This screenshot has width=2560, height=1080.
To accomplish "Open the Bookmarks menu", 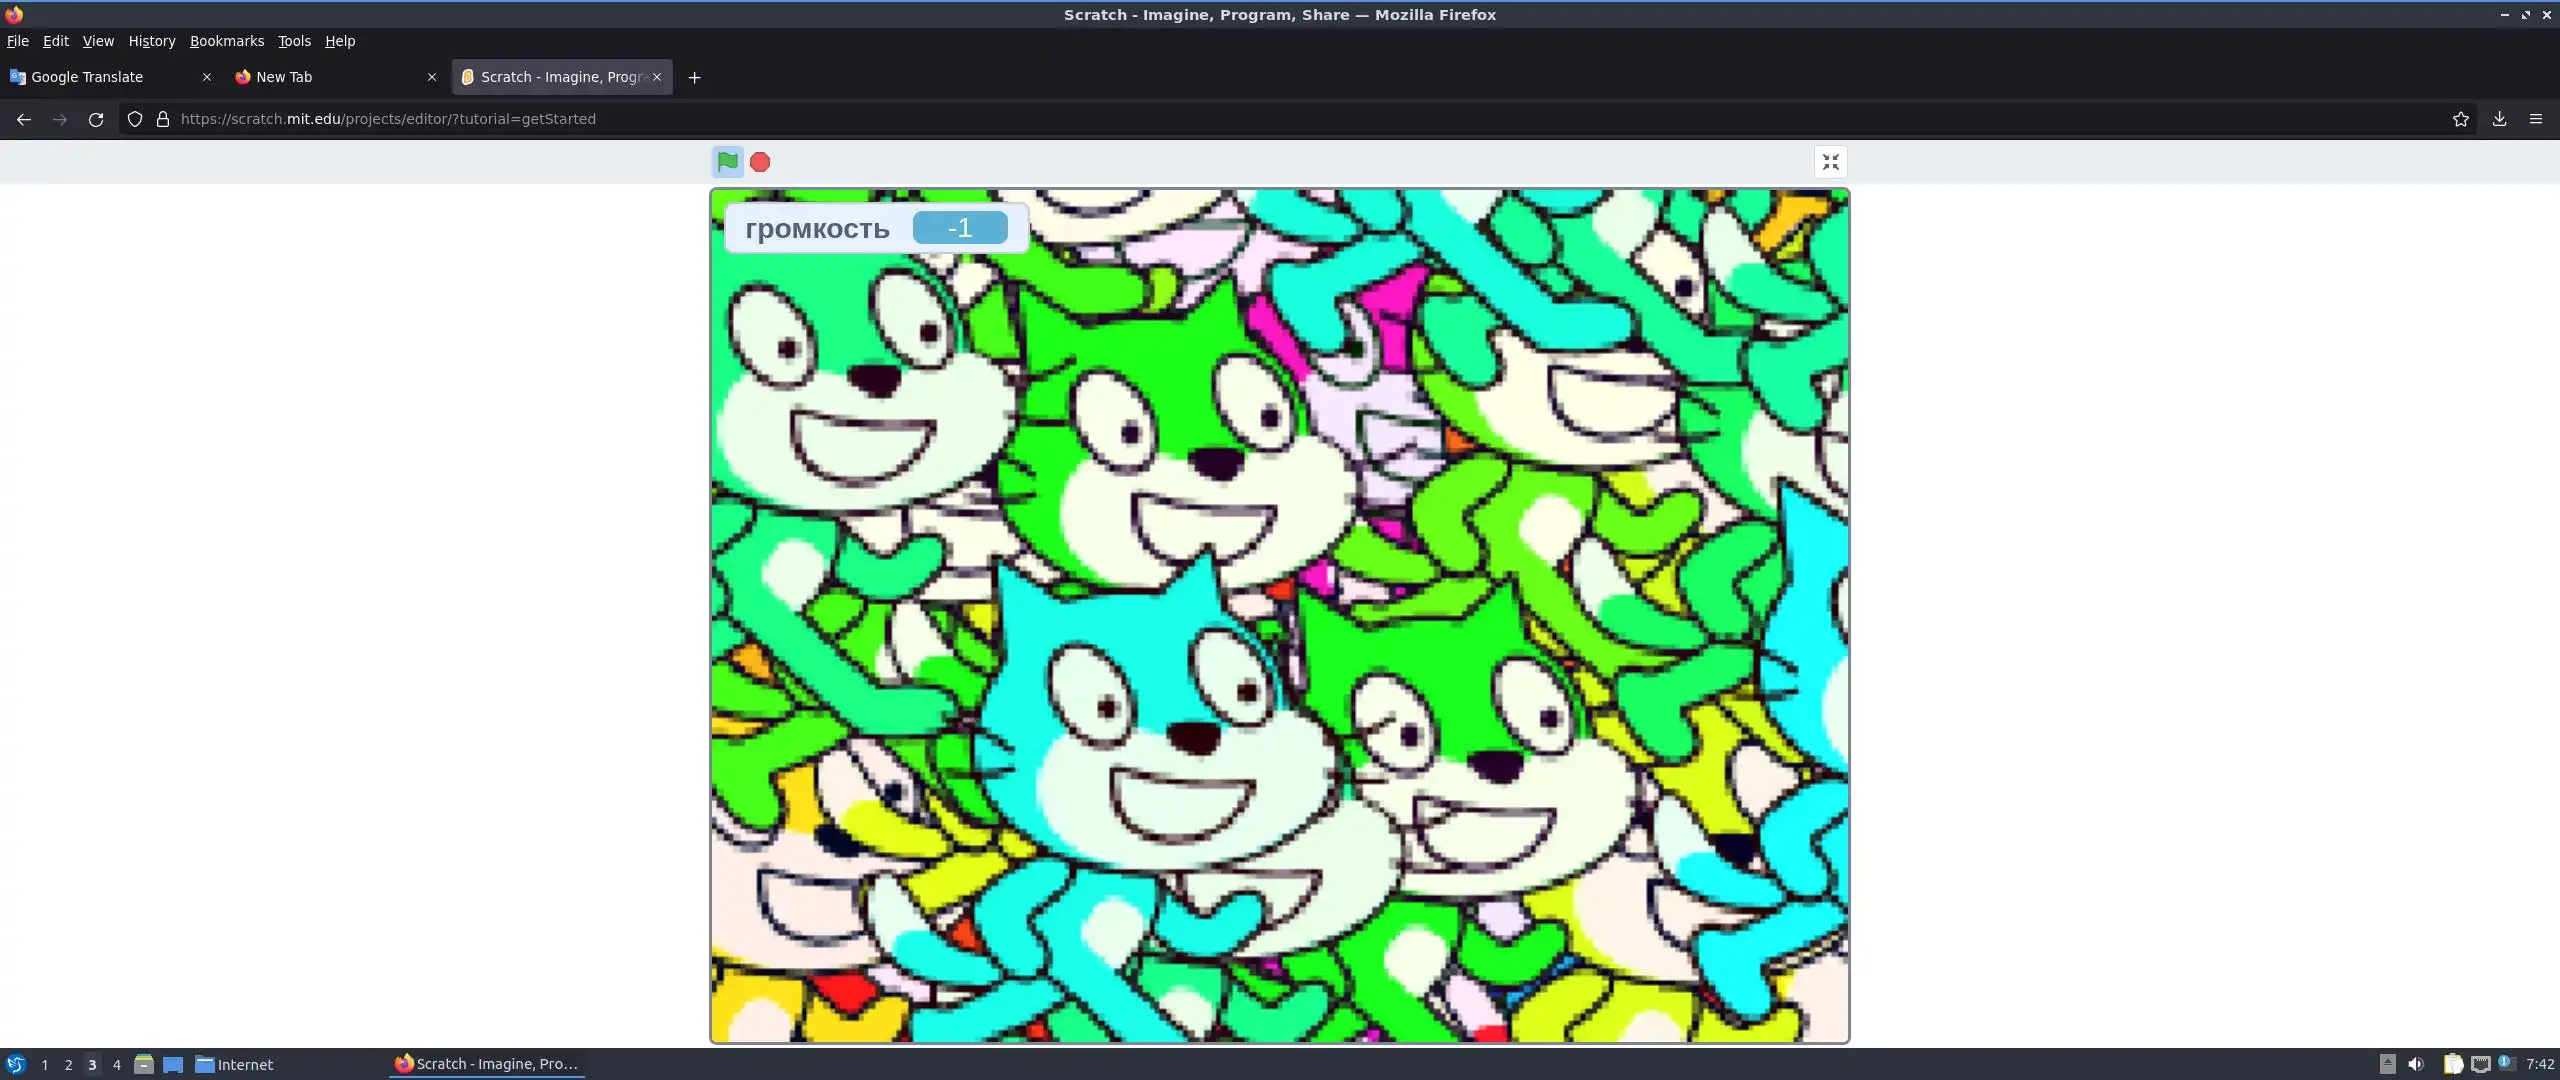I will [227, 41].
